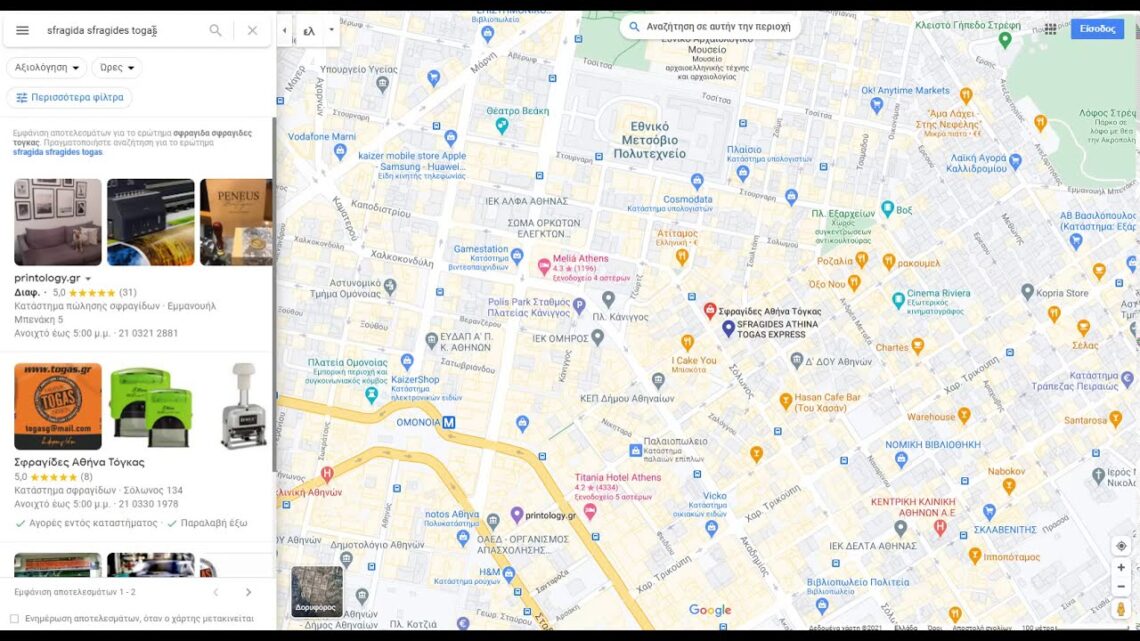
Task: Open Togas orange logo thumbnail
Action: click(58, 406)
